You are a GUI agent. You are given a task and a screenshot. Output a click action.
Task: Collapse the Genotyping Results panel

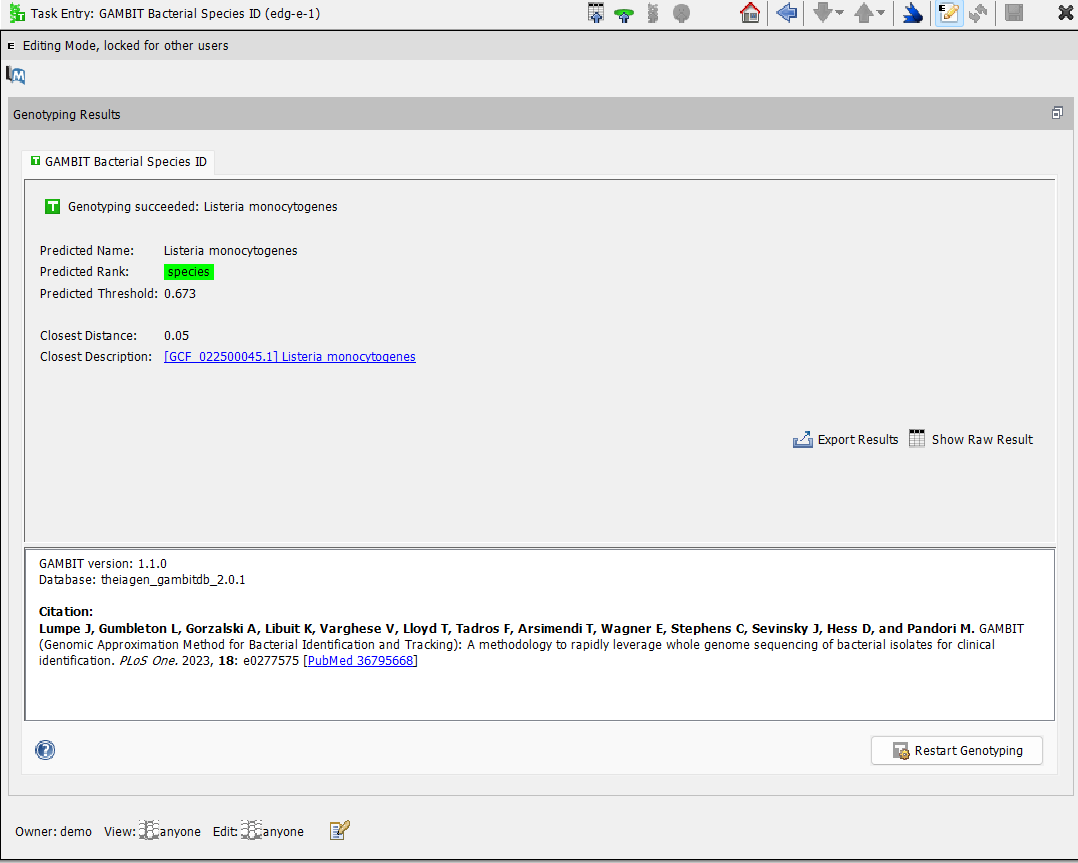pos(1057,114)
